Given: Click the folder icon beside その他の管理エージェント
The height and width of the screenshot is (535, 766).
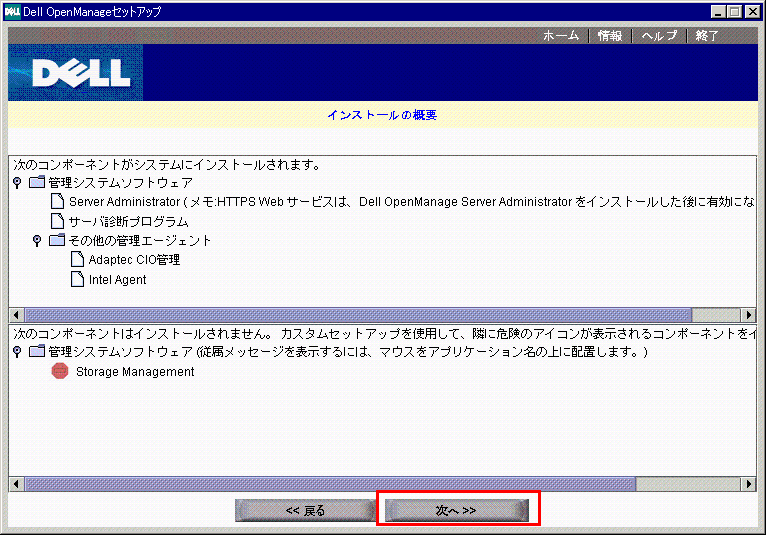Looking at the screenshot, I should [x=57, y=240].
